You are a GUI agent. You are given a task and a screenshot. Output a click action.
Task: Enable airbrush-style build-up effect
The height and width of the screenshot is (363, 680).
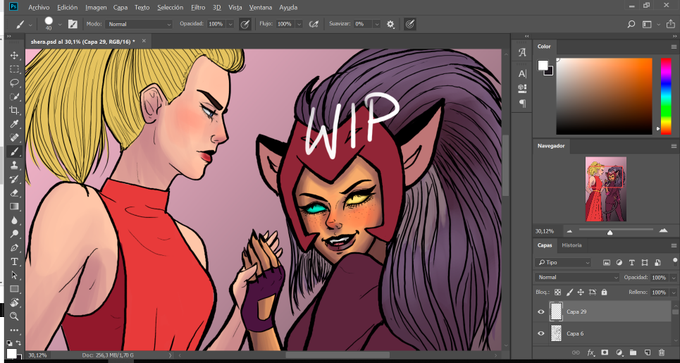point(313,24)
